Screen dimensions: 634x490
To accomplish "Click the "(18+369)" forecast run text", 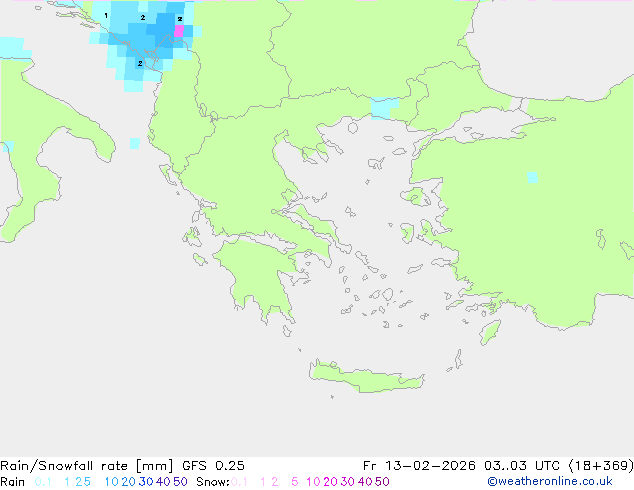I will 601,466.
